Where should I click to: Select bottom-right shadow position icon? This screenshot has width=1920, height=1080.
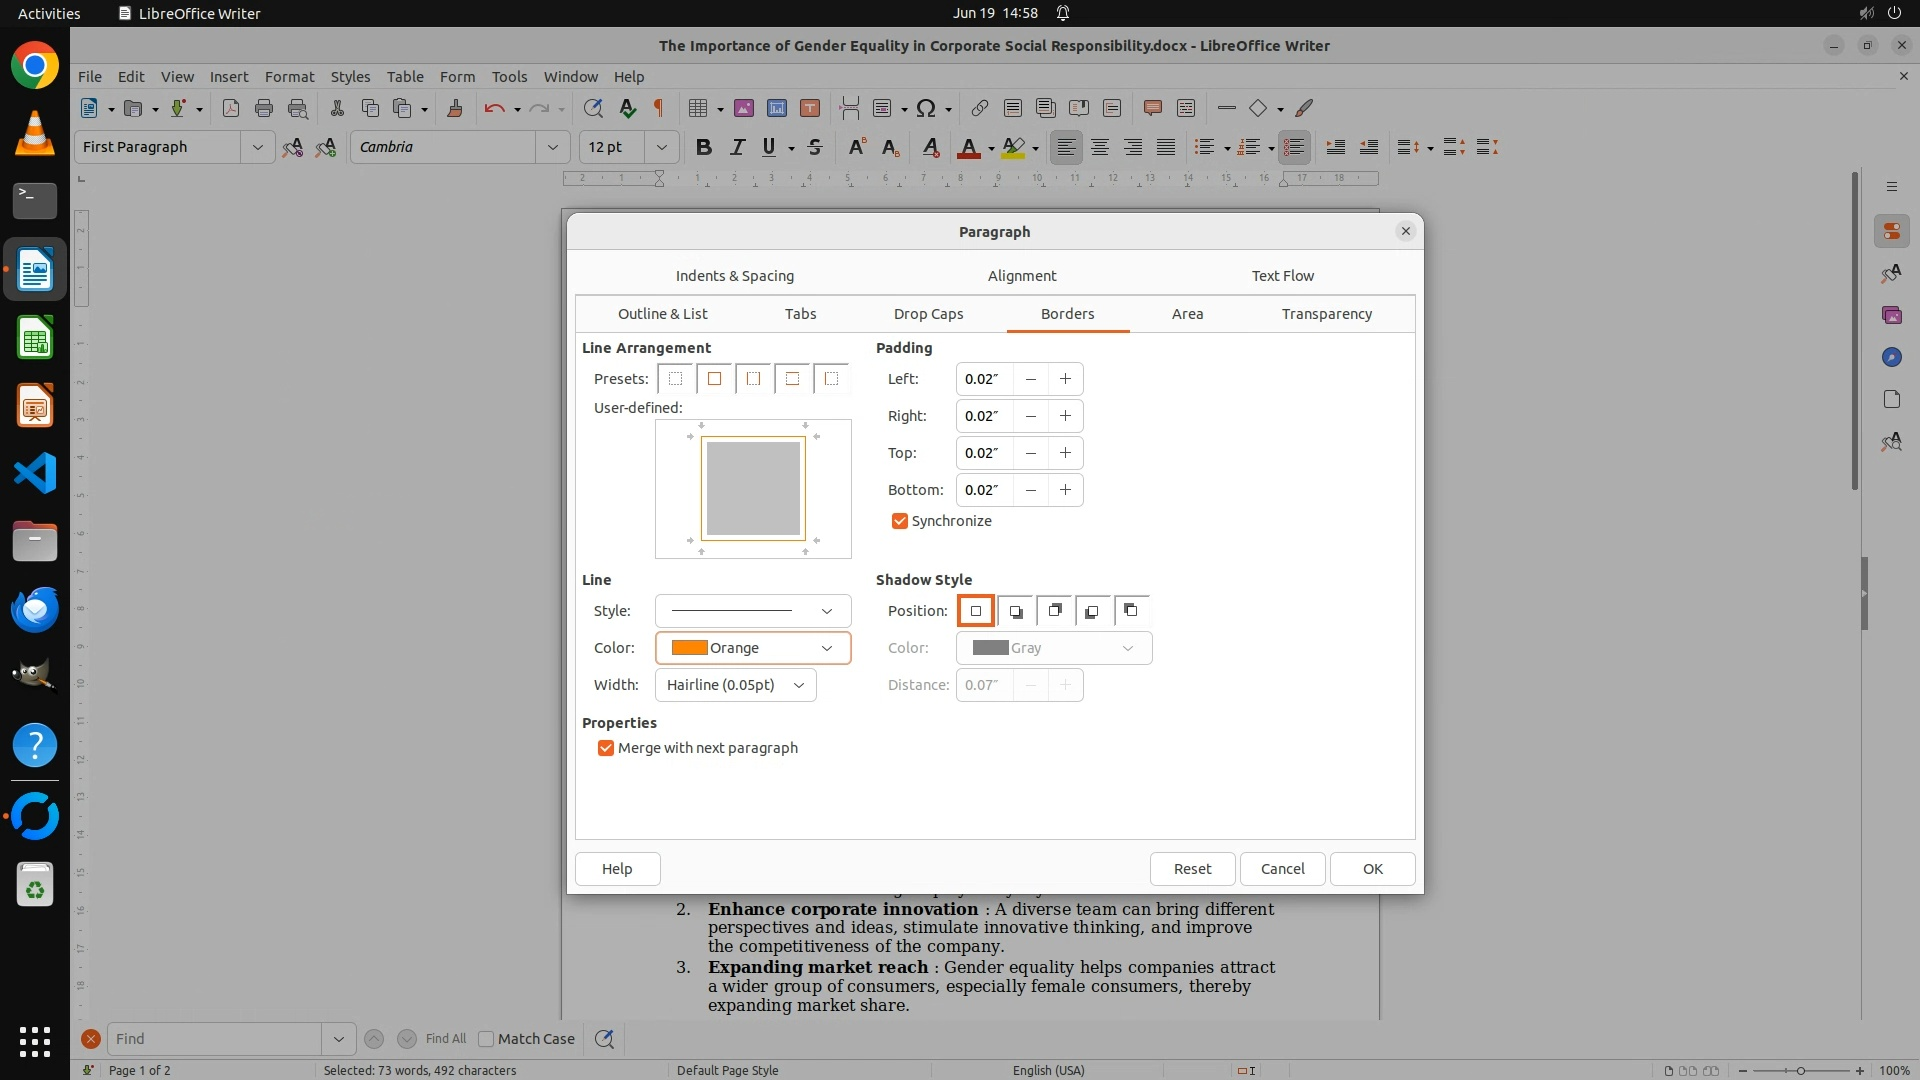tap(1015, 611)
